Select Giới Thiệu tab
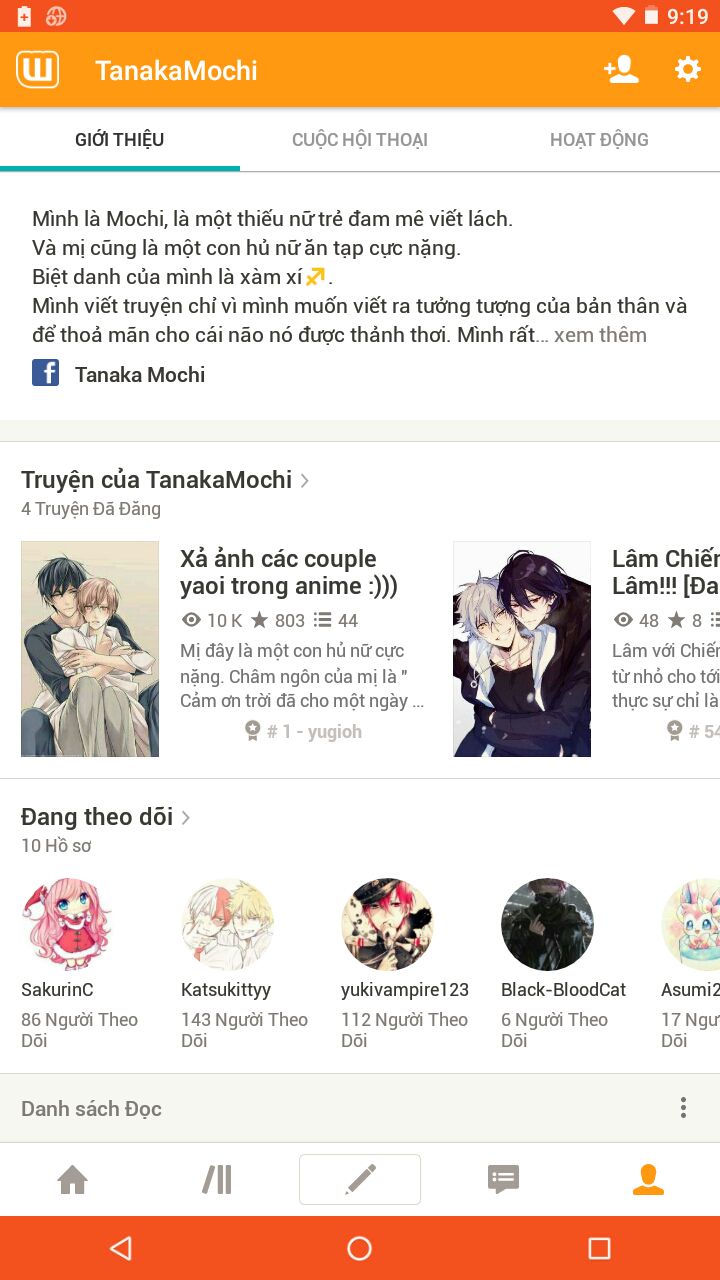The height and width of the screenshot is (1280, 720). [120, 140]
